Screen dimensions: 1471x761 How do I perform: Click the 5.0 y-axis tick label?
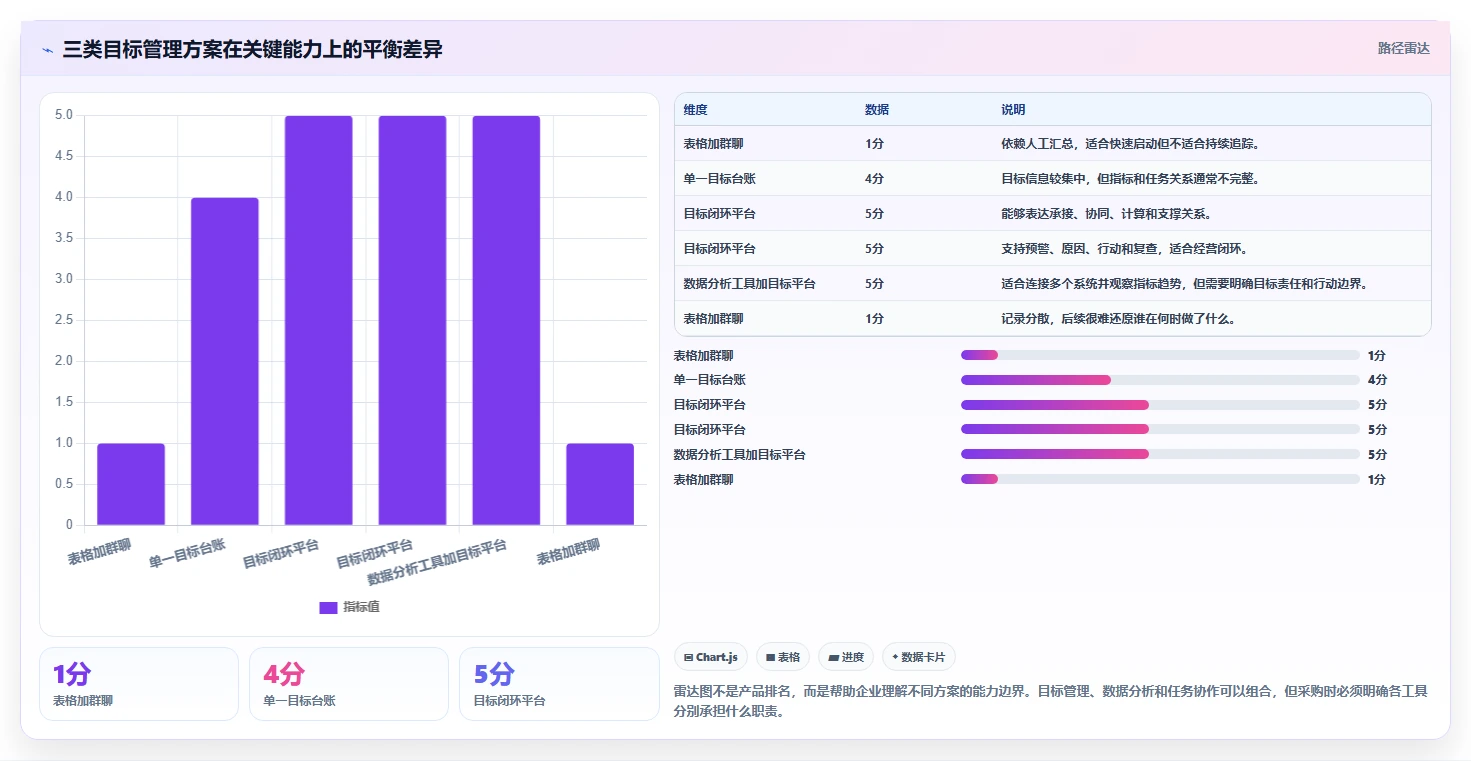pyautogui.click(x=64, y=115)
